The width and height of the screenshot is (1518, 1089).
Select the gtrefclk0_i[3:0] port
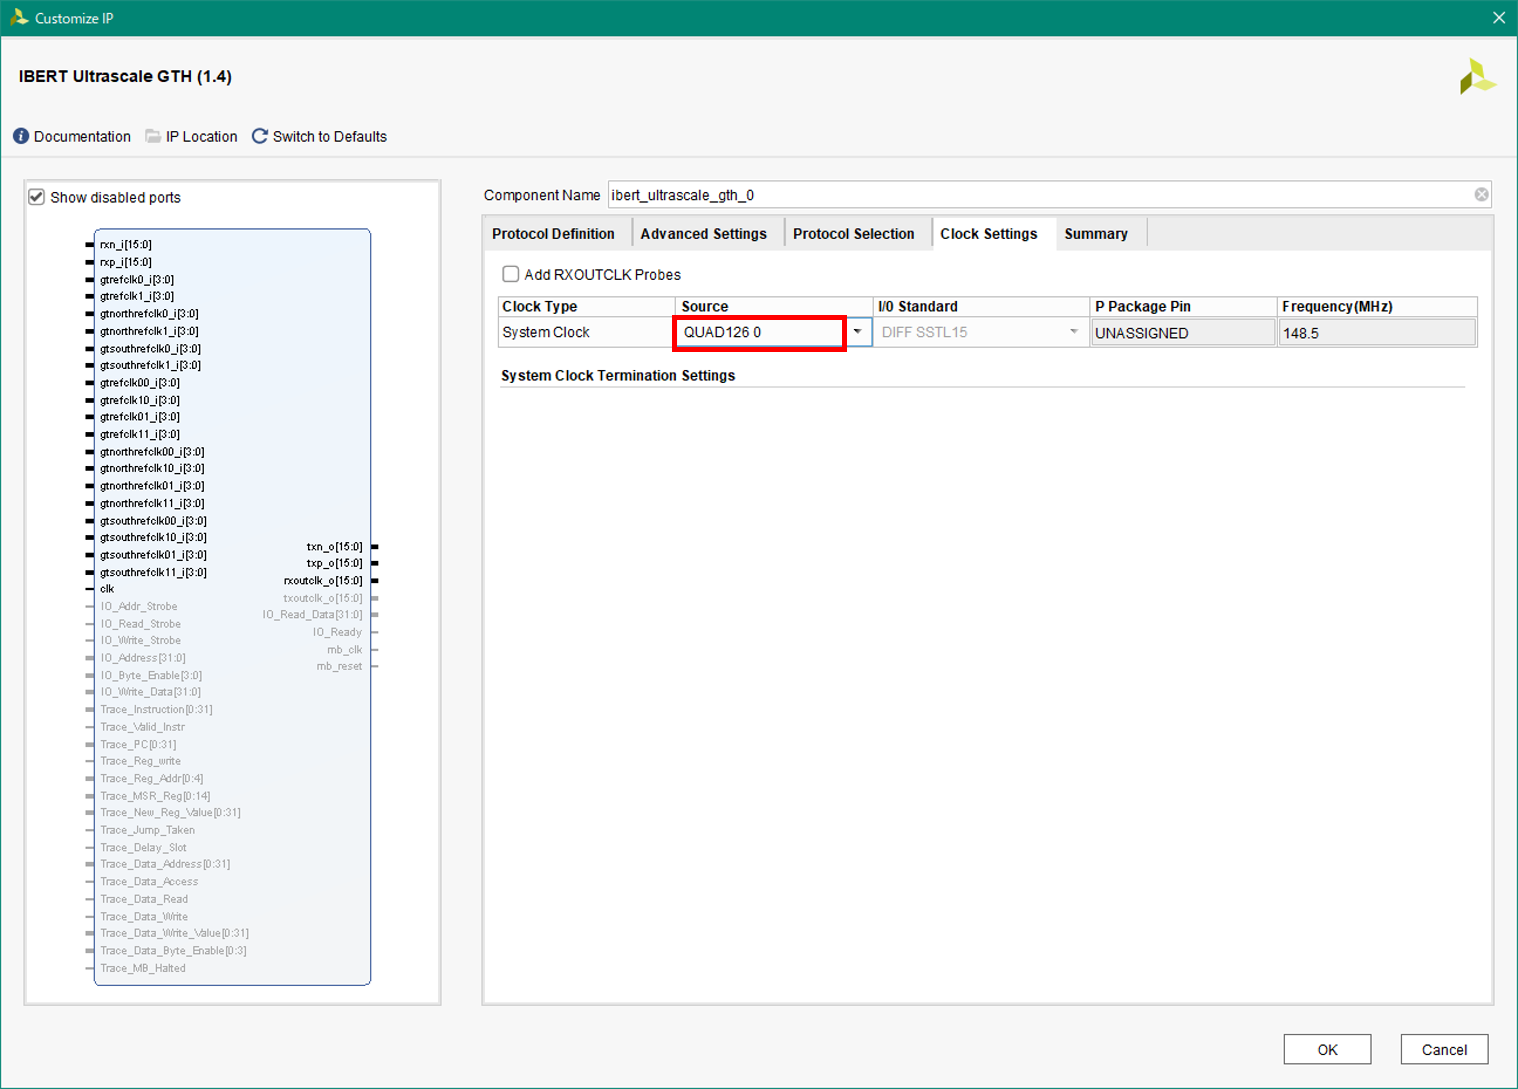coord(136,280)
